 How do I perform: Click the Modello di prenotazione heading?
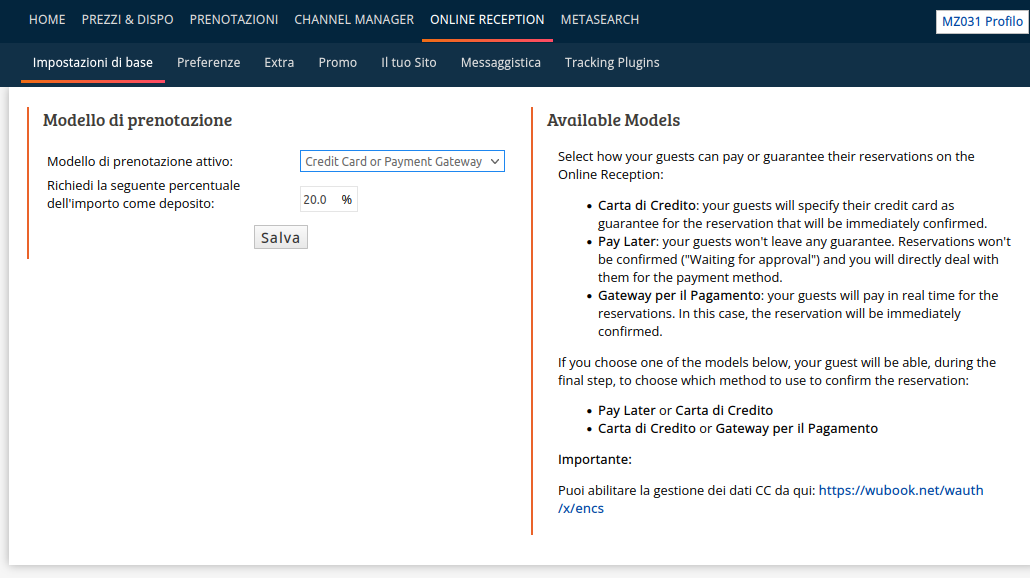coord(137,120)
